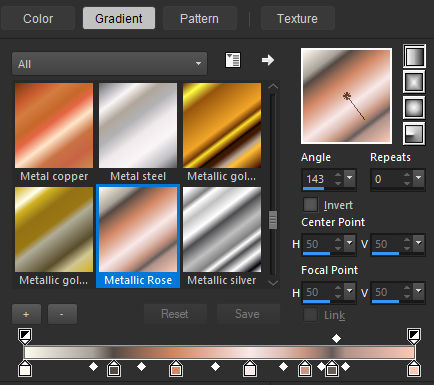Decrease Angle with the down stepper
This screenshot has height=385, width=434.
tap(338, 183)
